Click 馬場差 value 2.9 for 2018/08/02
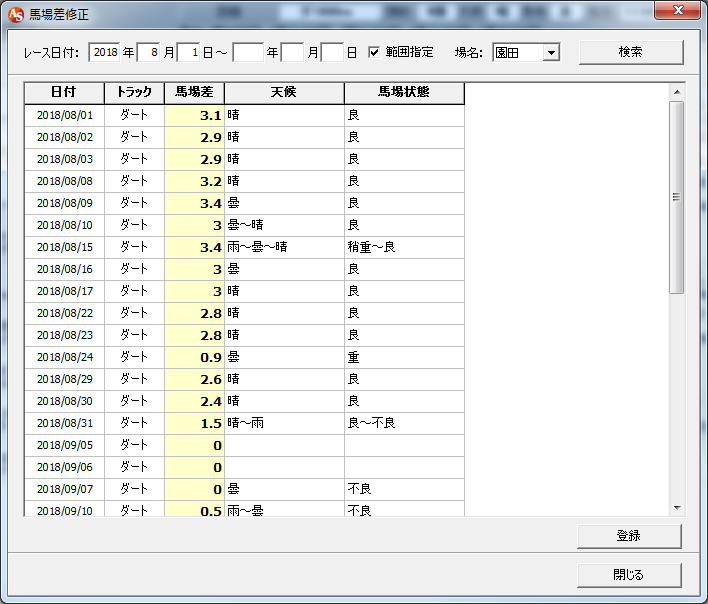The image size is (708, 604). tap(194, 138)
